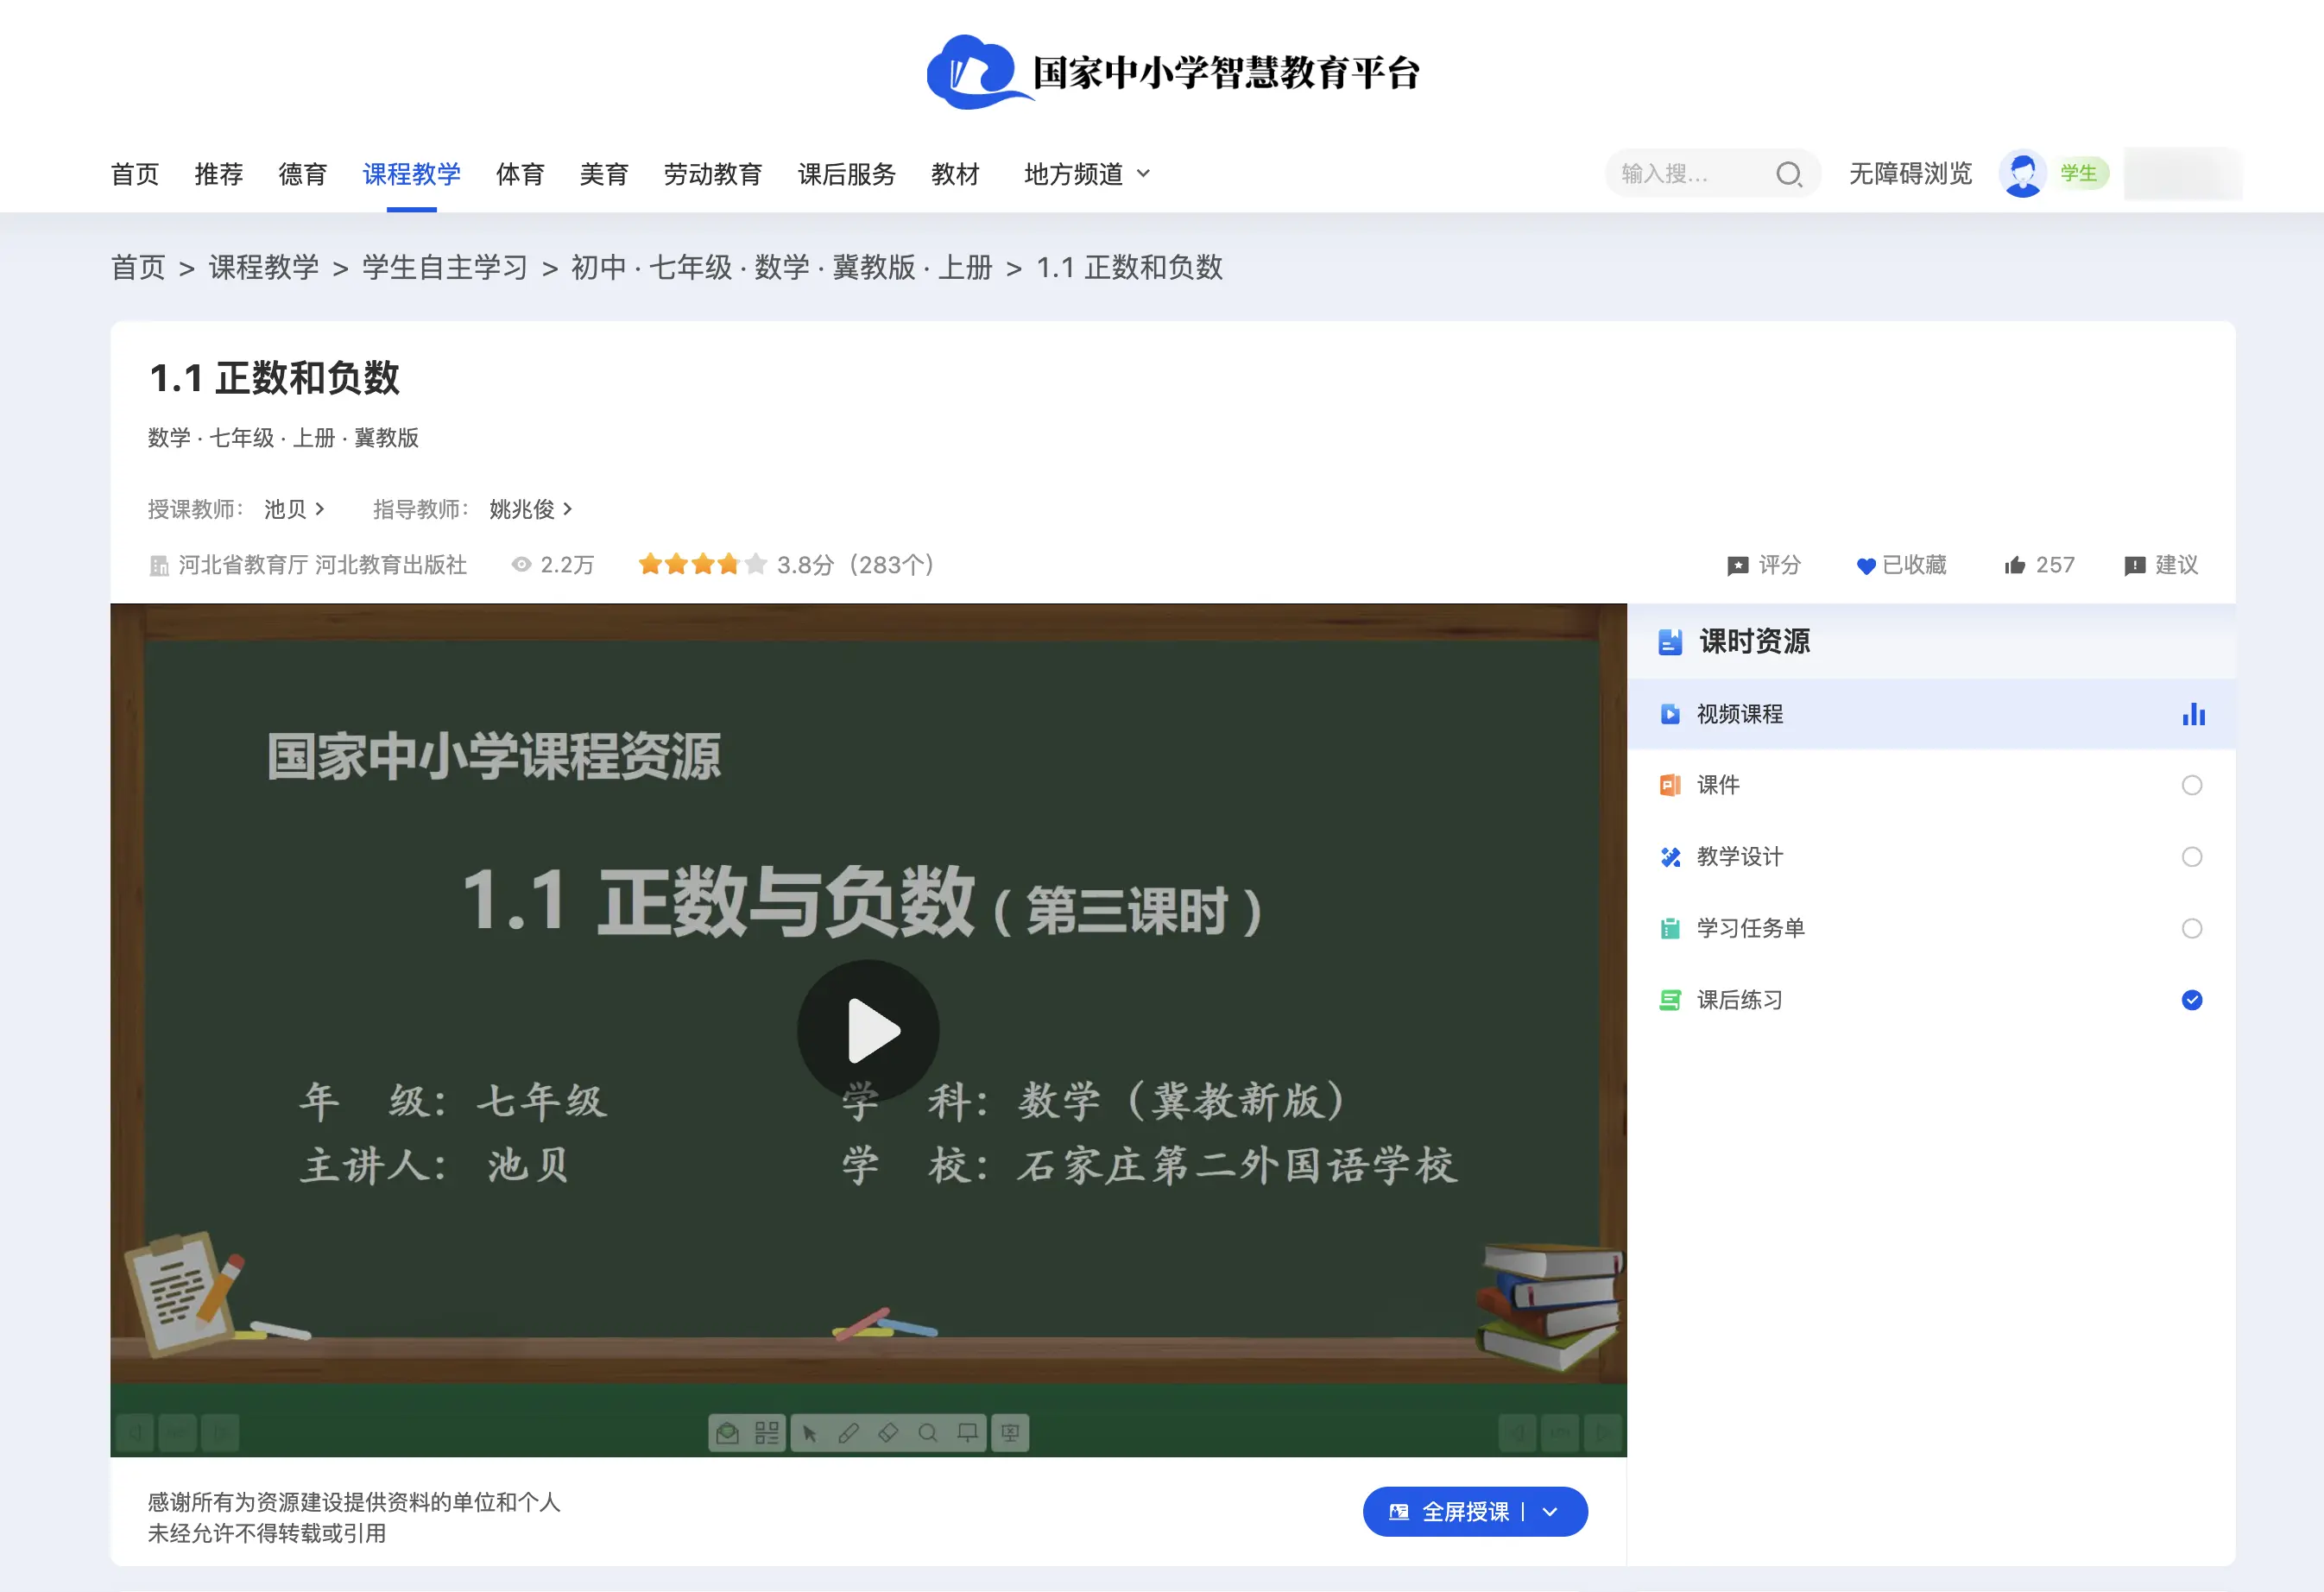The width and height of the screenshot is (2324, 1592).
Task: Open advisor 姚兆俊 details chevron
Action: (568, 509)
